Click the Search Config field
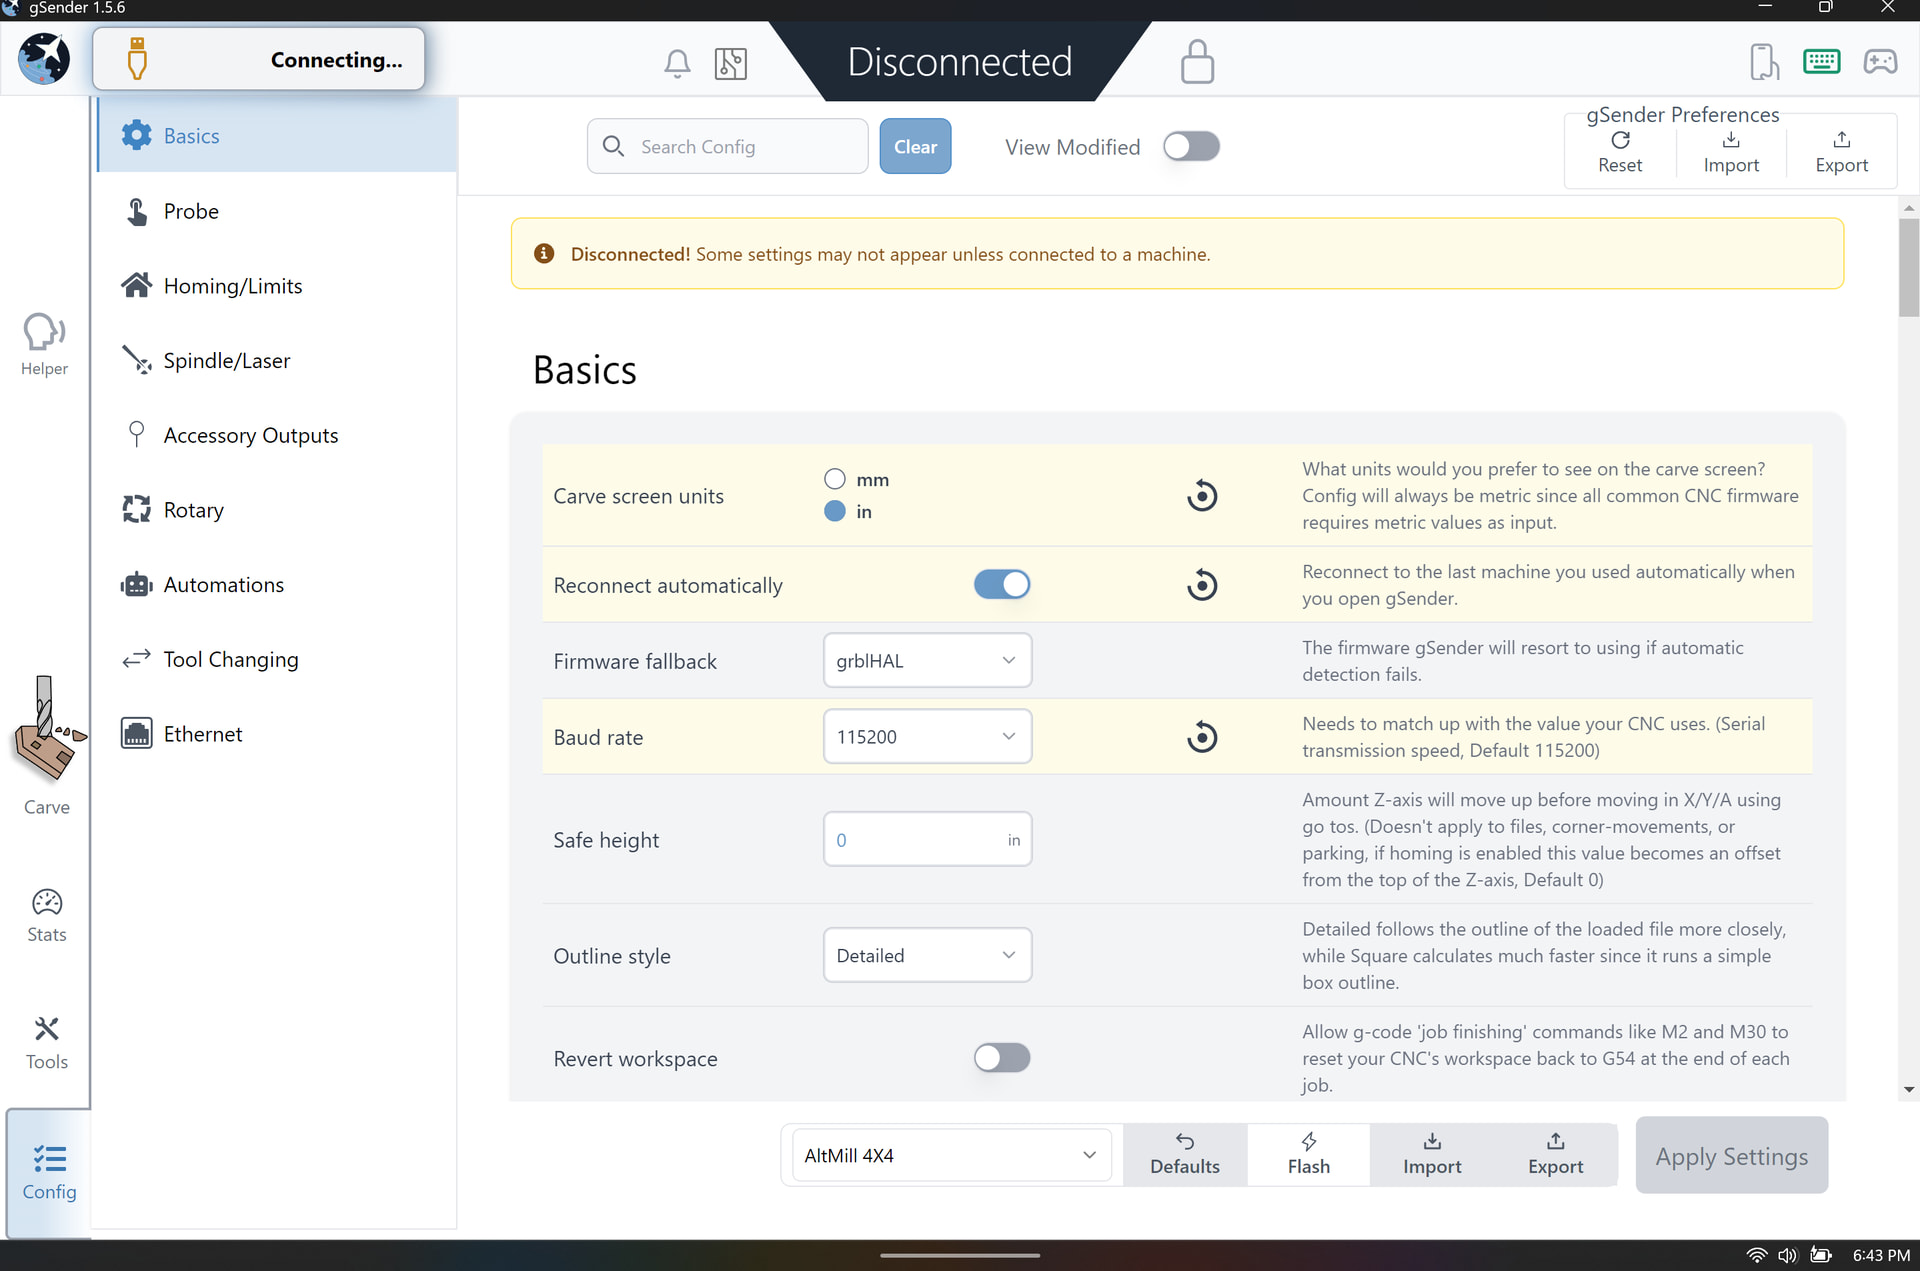The image size is (1920, 1271). coord(740,147)
